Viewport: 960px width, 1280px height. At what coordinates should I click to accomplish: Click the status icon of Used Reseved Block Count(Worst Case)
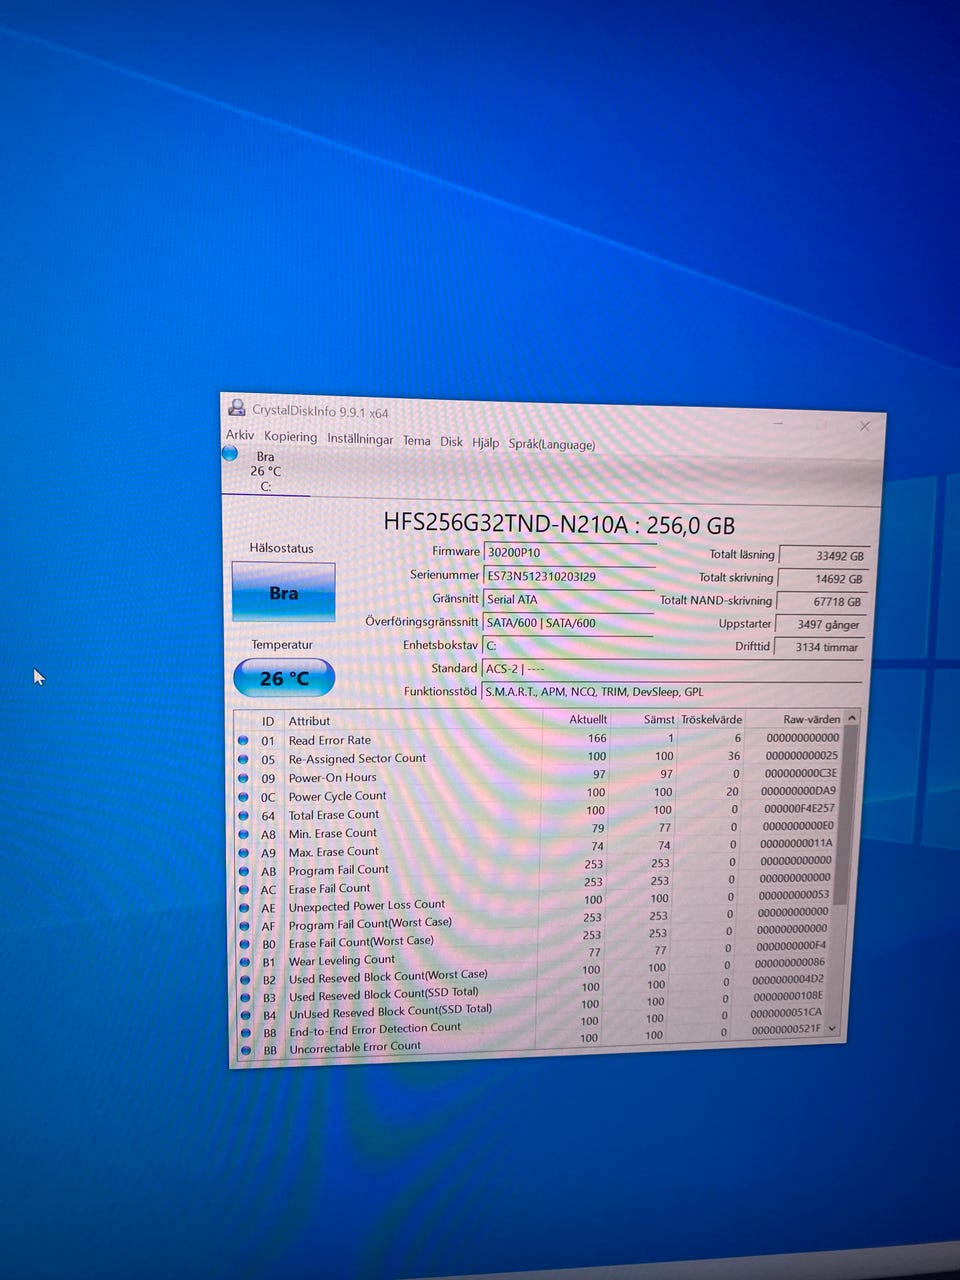click(245, 980)
